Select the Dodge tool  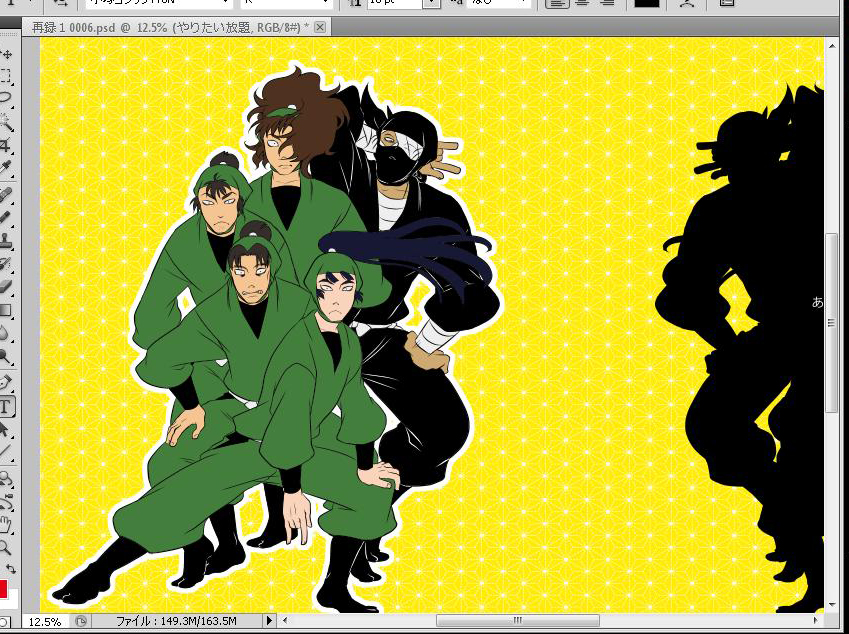click(5, 356)
